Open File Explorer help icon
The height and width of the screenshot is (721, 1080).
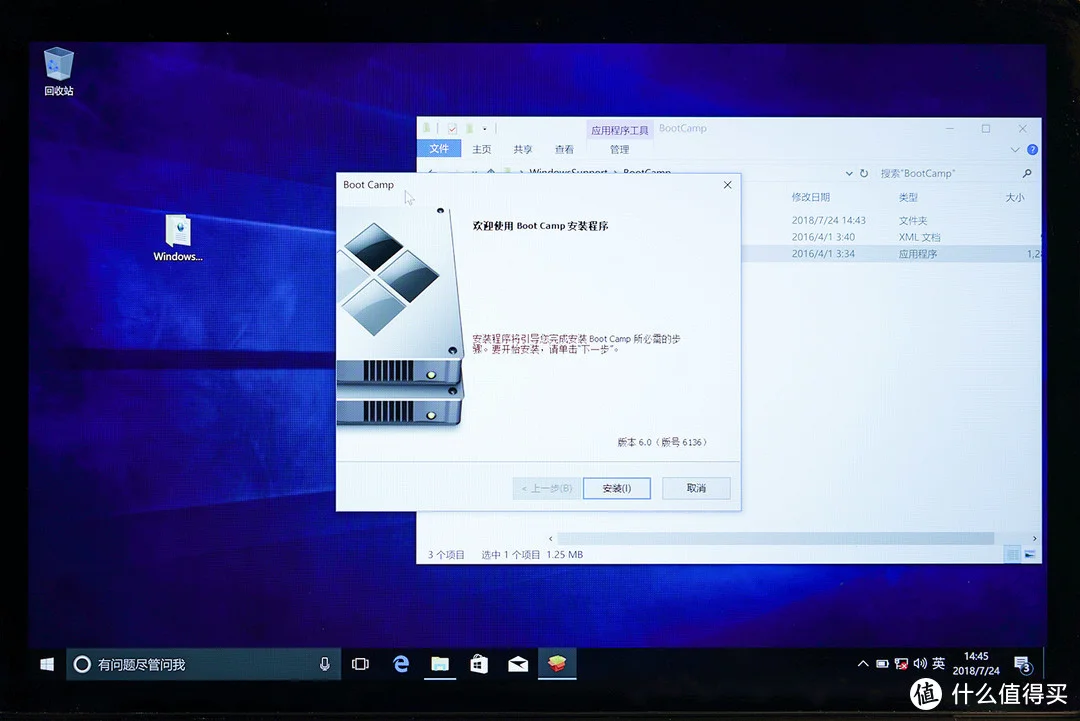[x=1032, y=149]
